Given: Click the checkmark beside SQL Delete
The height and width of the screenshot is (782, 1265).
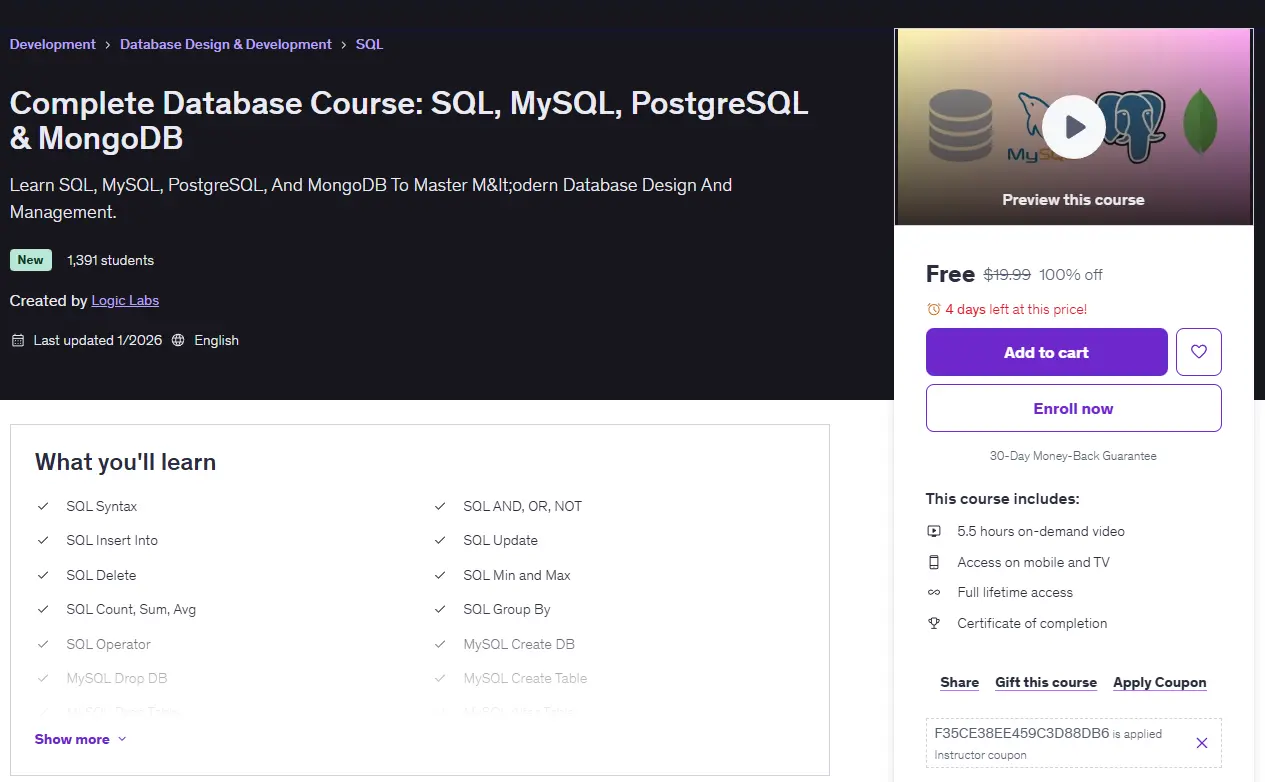Looking at the screenshot, I should click(x=43, y=575).
